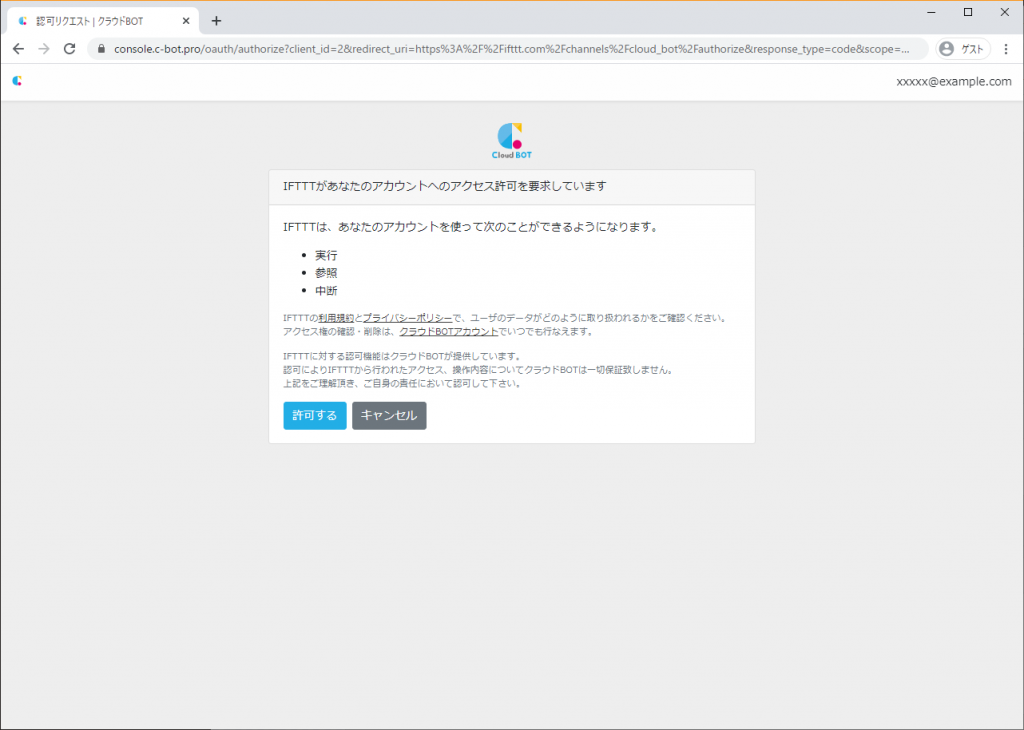1024x730 pixels.
Task: Click the 許可する button
Action: tap(315, 415)
